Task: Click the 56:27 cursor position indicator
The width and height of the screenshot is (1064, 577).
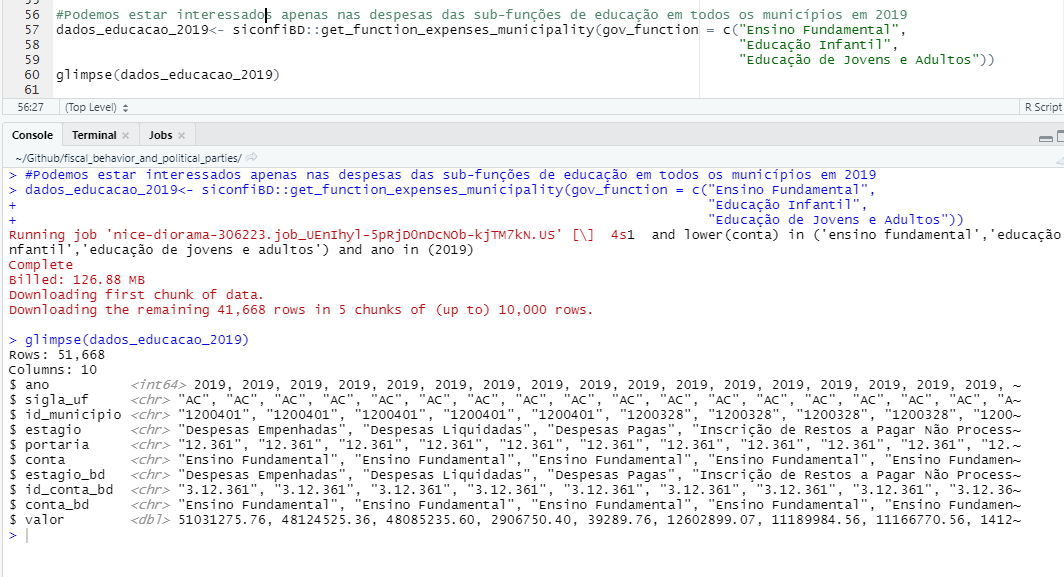Action: tap(31, 107)
